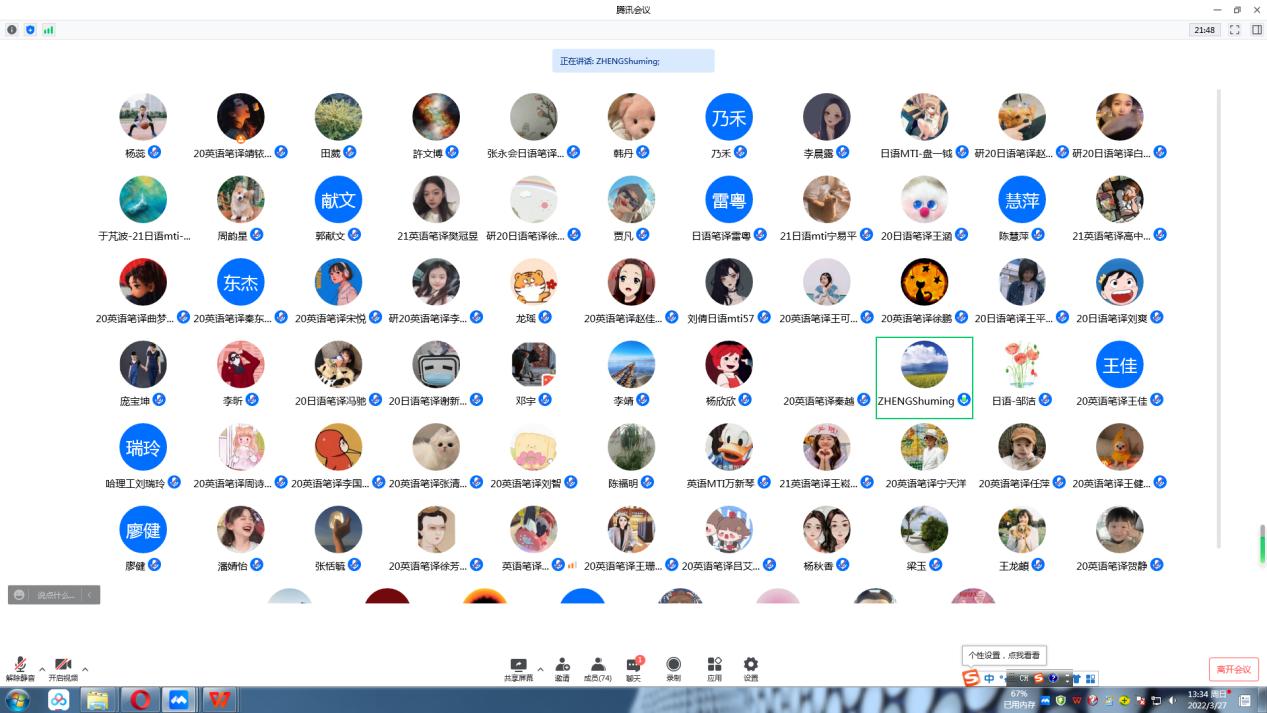Collapse the chat input bar arrow
The height and width of the screenshot is (713, 1267).
(x=90, y=595)
